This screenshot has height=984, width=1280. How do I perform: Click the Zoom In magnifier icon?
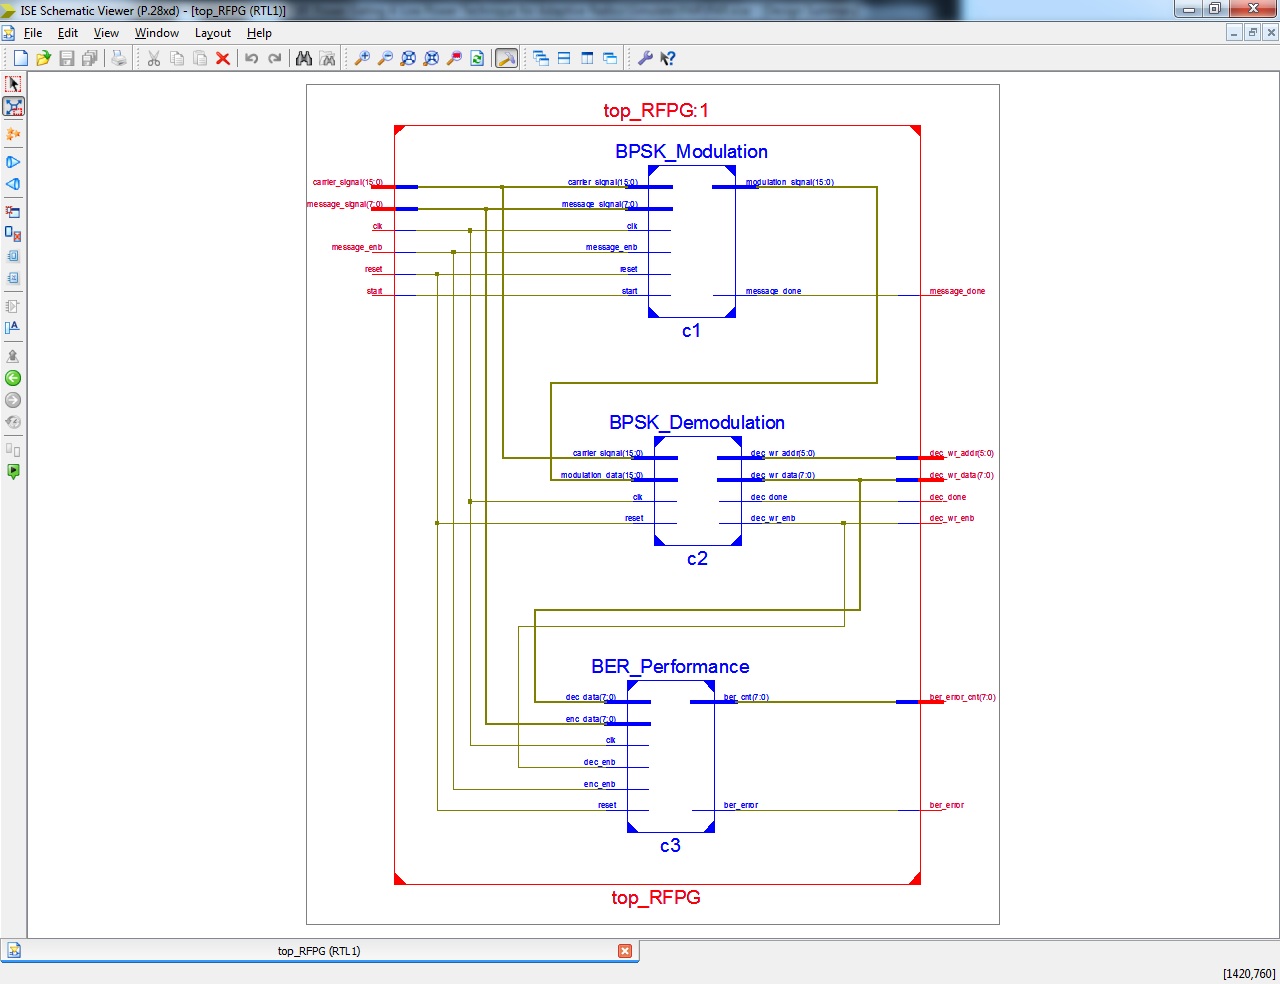pos(362,58)
